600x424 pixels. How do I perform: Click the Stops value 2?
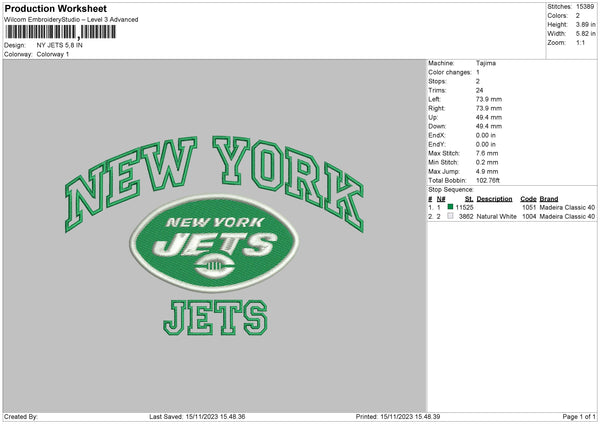click(x=478, y=81)
